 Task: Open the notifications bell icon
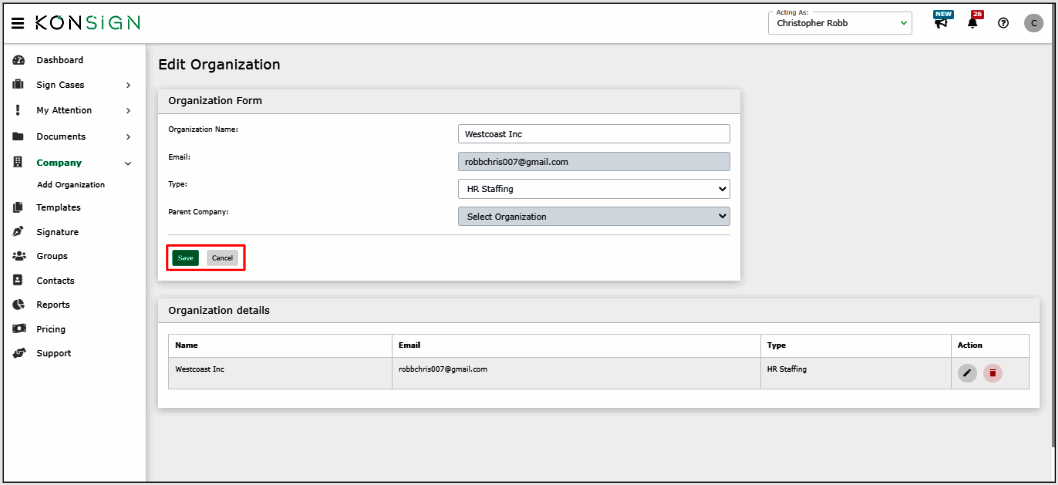click(972, 23)
